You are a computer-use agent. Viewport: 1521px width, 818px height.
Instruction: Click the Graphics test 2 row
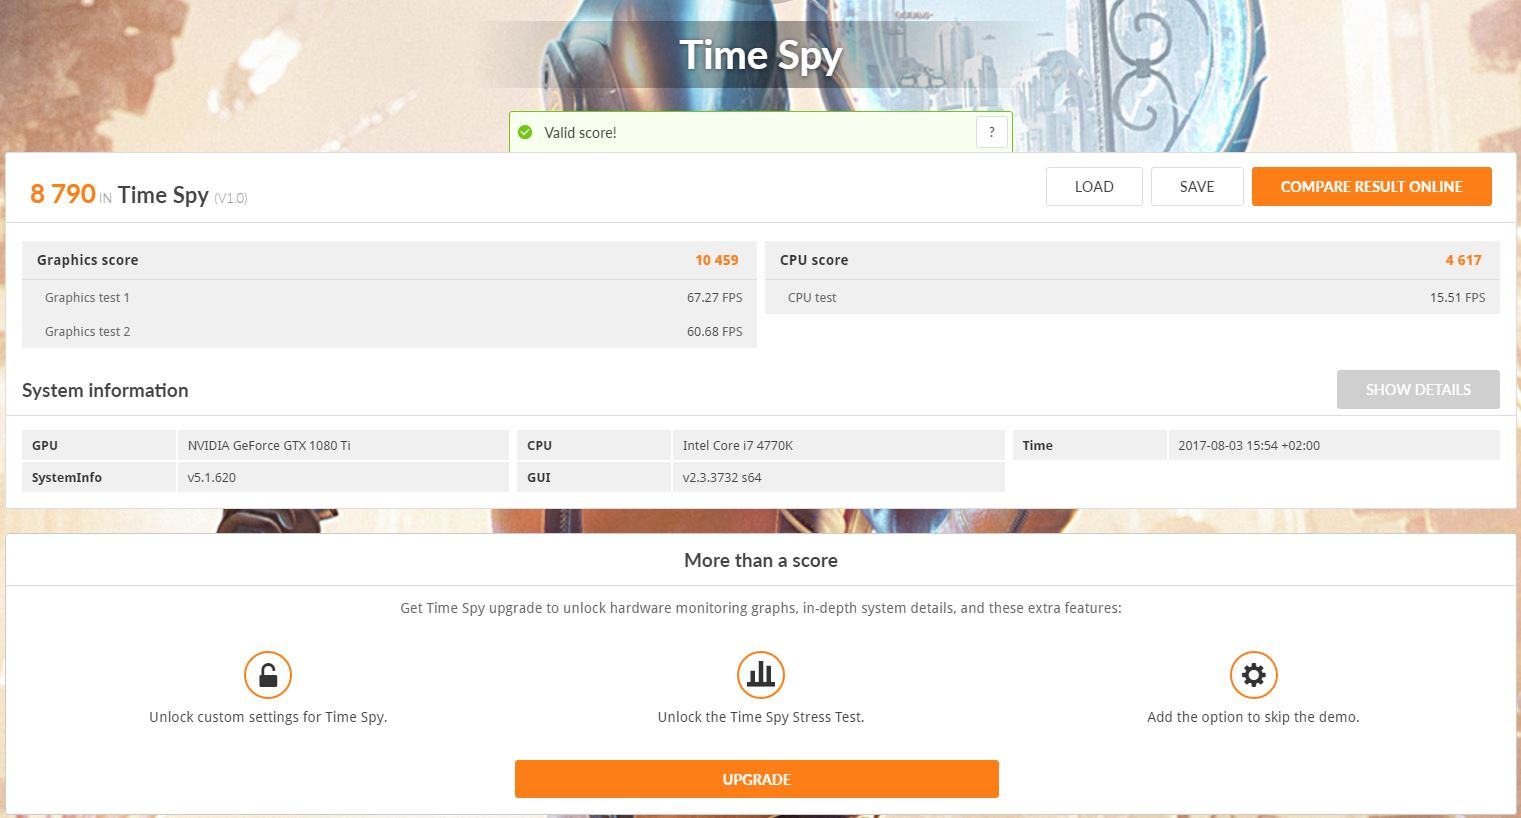[389, 331]
